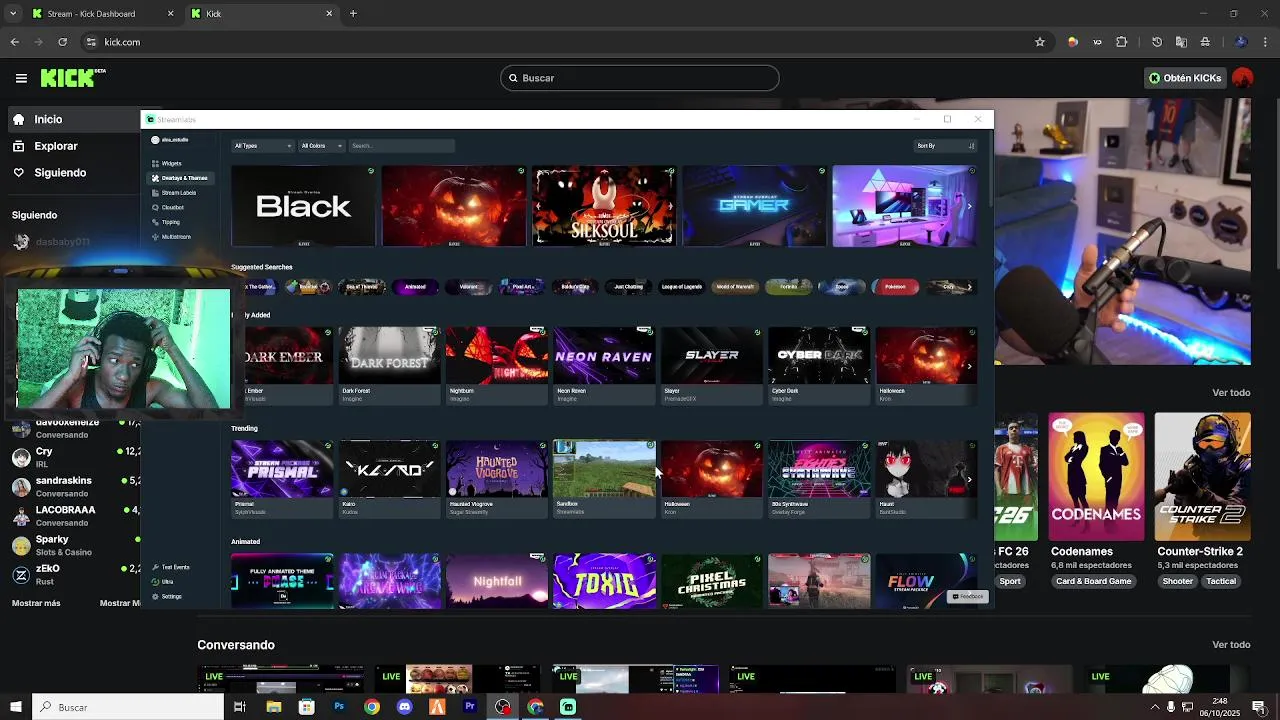Open Tipping in Streamlabs sidebar
Viewport: 1280px width, 720px height.
[170, 222]
